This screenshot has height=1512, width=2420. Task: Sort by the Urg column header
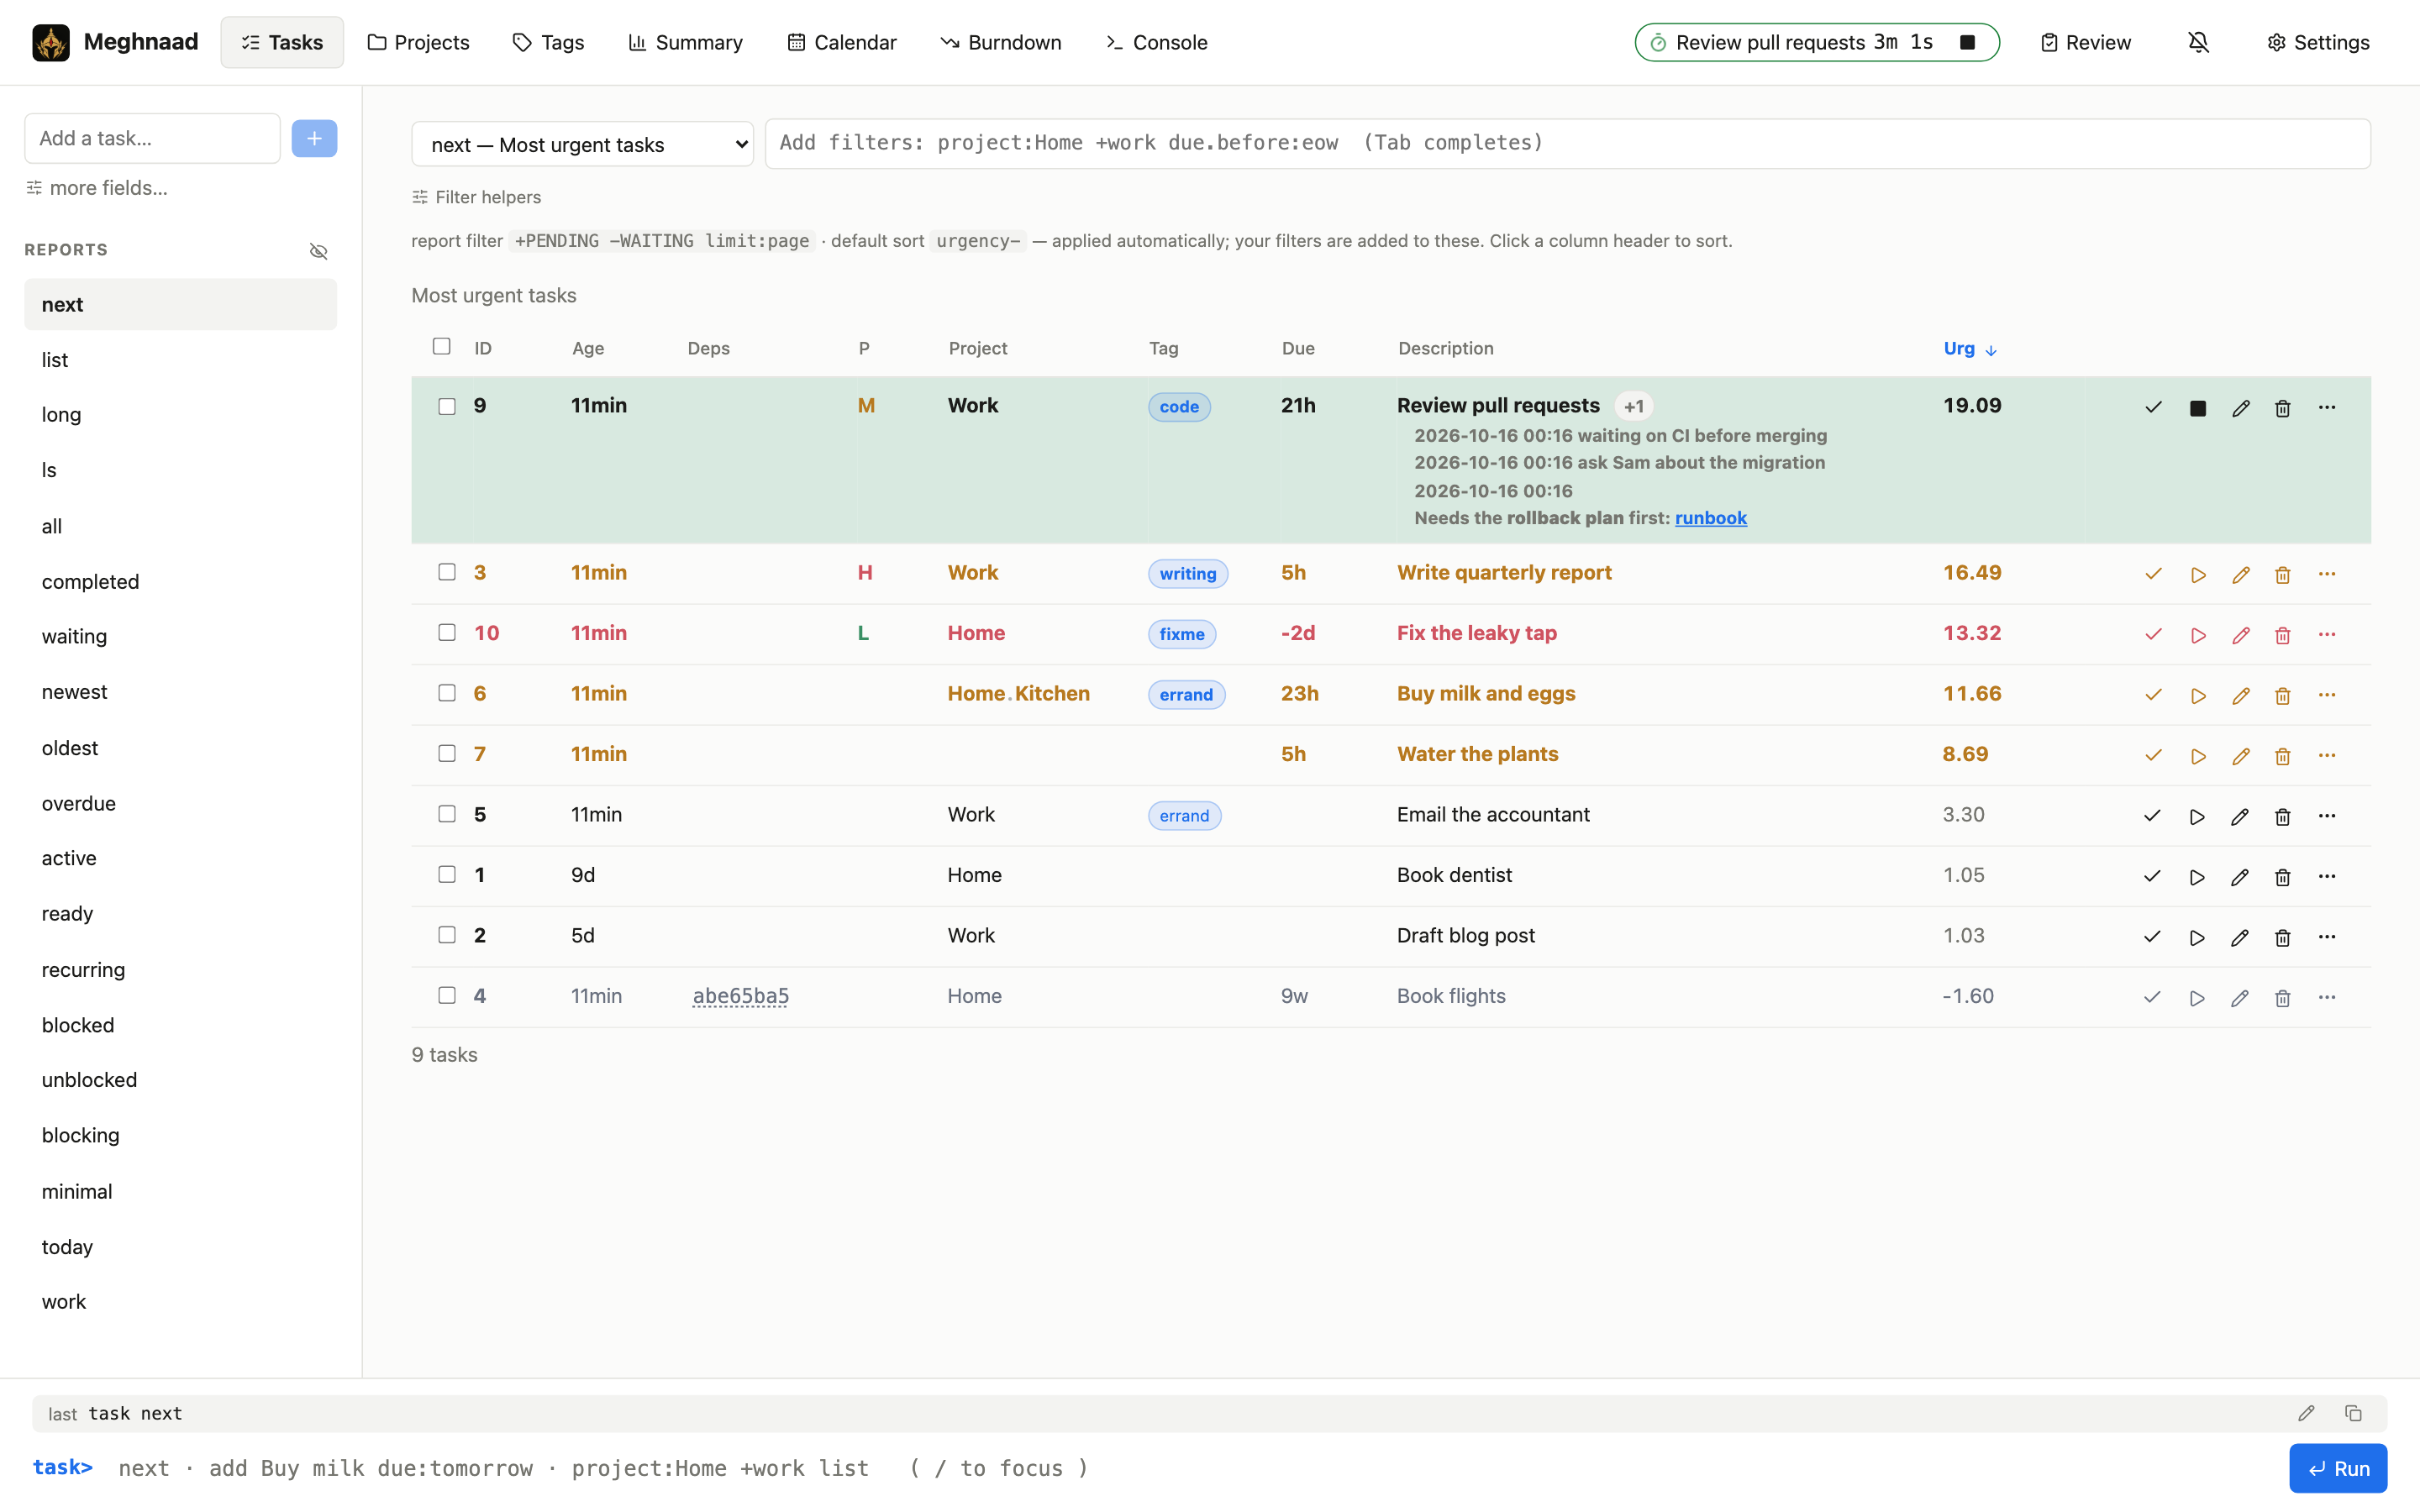coord(1969,348)
